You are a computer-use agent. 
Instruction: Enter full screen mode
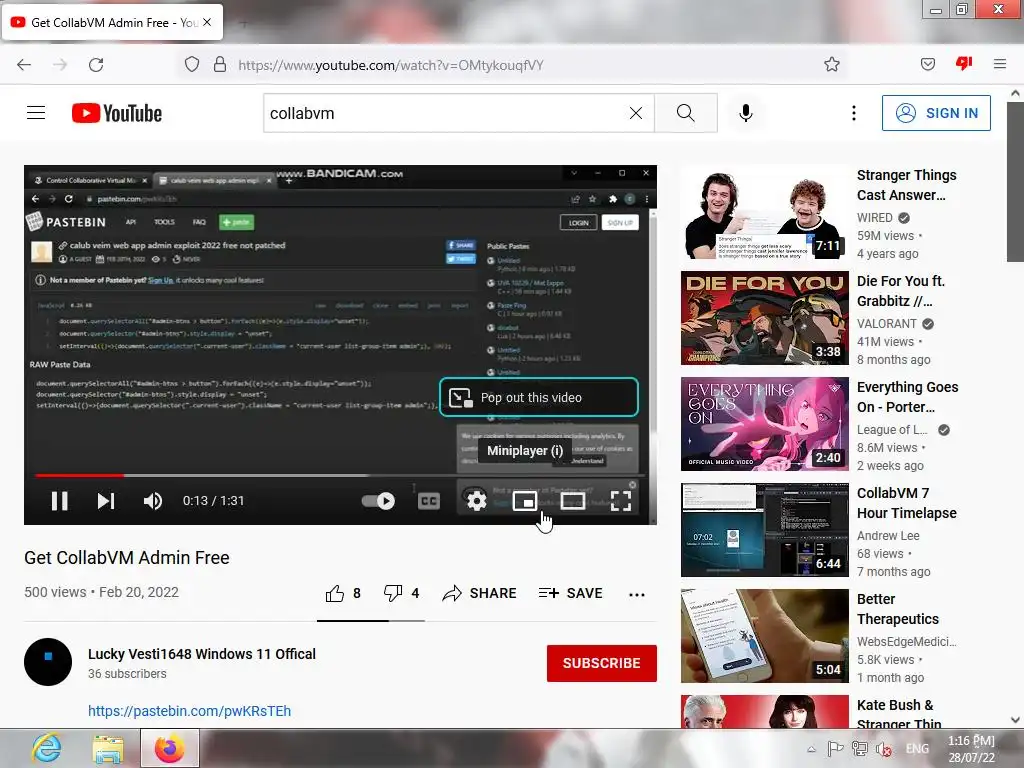coord(621,501)
